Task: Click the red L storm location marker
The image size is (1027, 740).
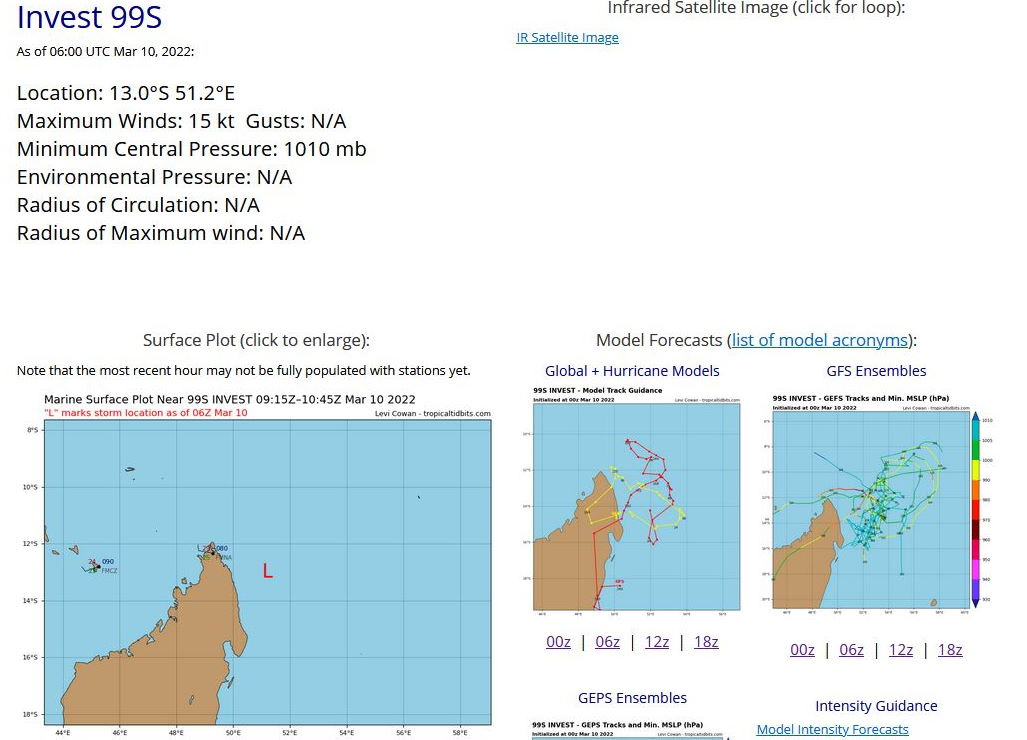Action: (268, 572)
